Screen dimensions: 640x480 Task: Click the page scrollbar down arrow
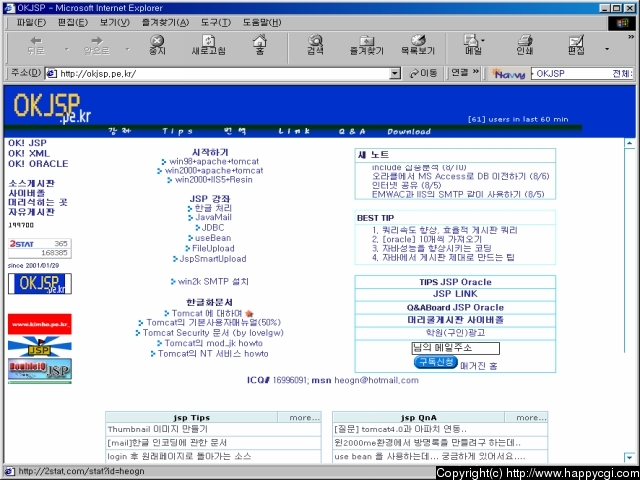pyautogui.click(x=629, y=458)
